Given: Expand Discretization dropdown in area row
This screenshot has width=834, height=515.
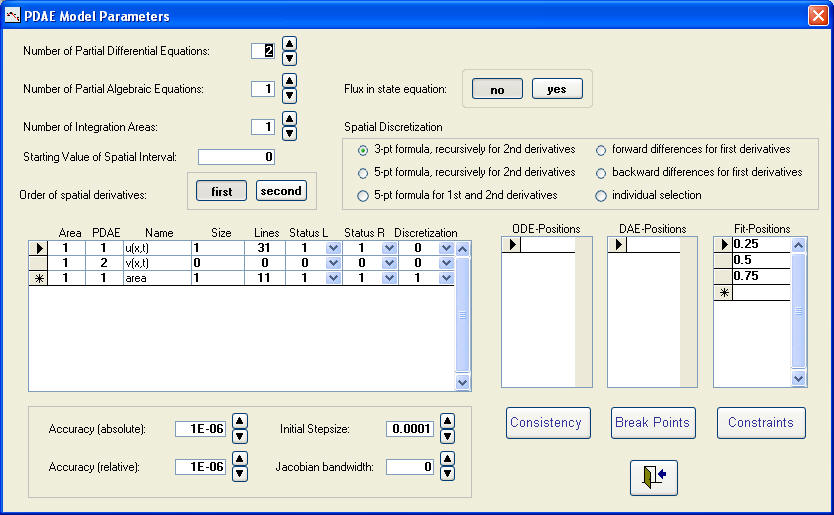Looking at the screenshot, I should pyautogui.click(x=445, y=277).
